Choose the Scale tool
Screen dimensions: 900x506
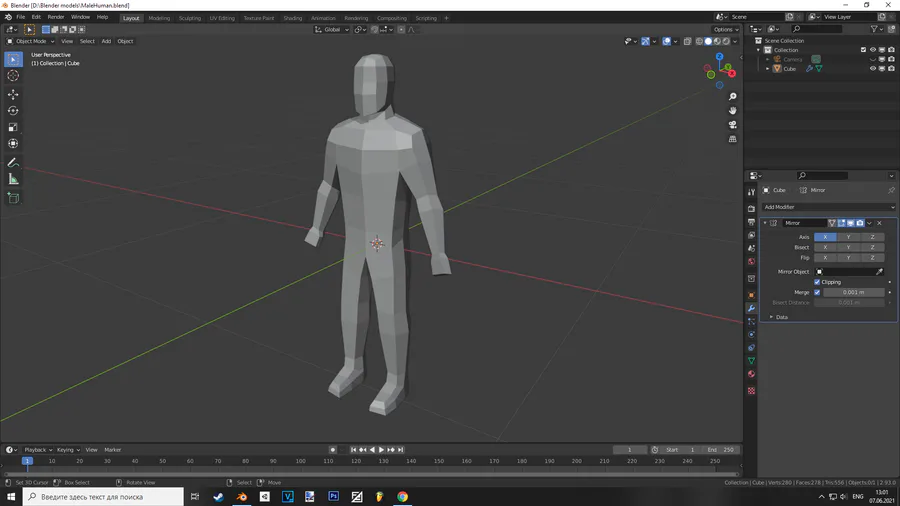[x=13, y=127]
